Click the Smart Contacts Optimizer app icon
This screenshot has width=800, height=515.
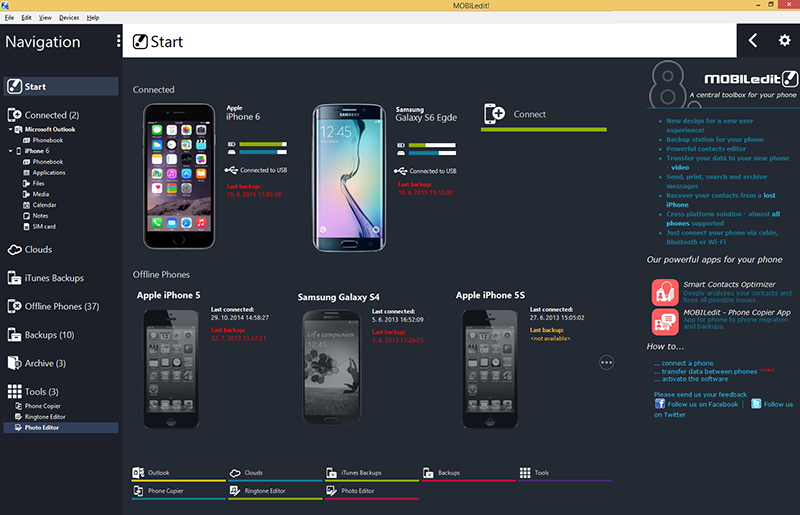click(665, 292)
